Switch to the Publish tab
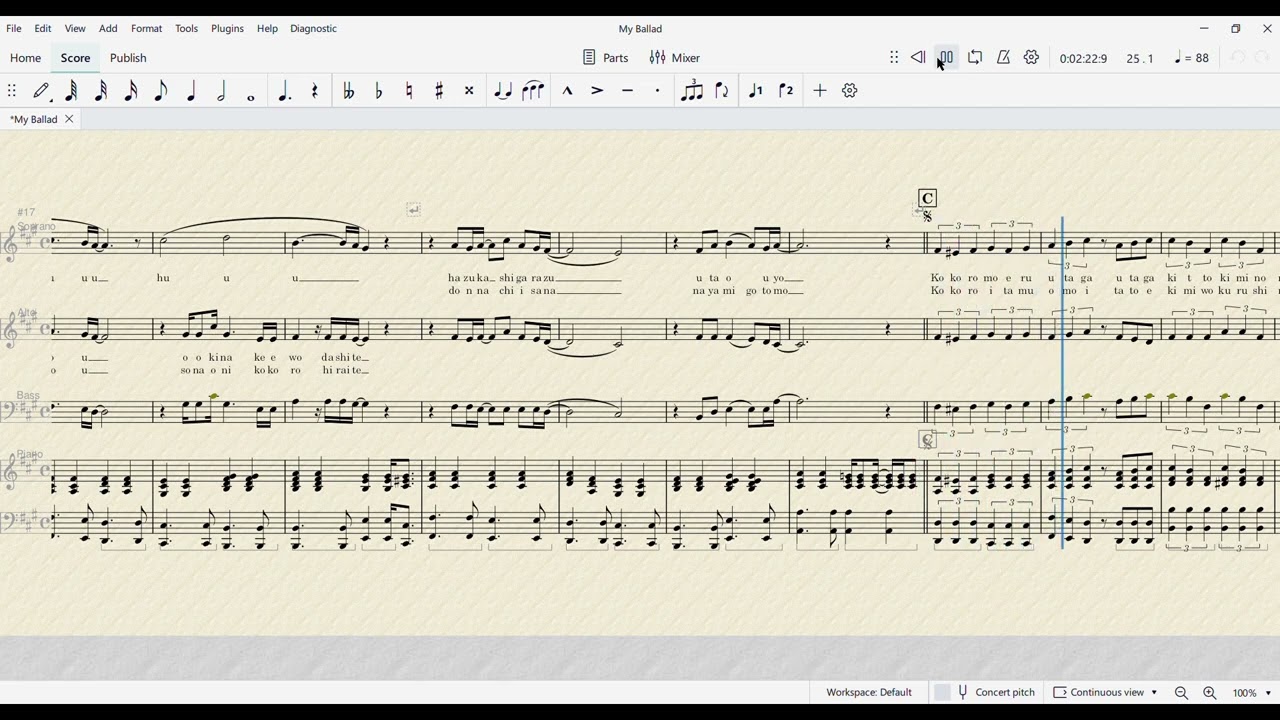1280x720 pixels. point(128,58)
